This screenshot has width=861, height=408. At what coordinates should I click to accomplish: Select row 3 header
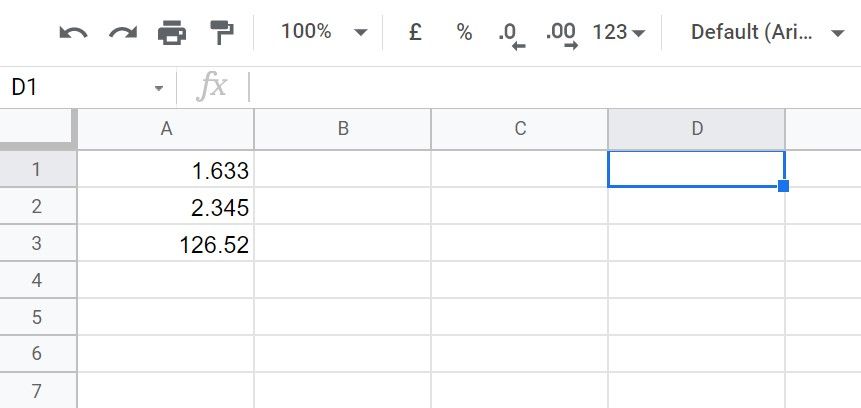[37, 243]
